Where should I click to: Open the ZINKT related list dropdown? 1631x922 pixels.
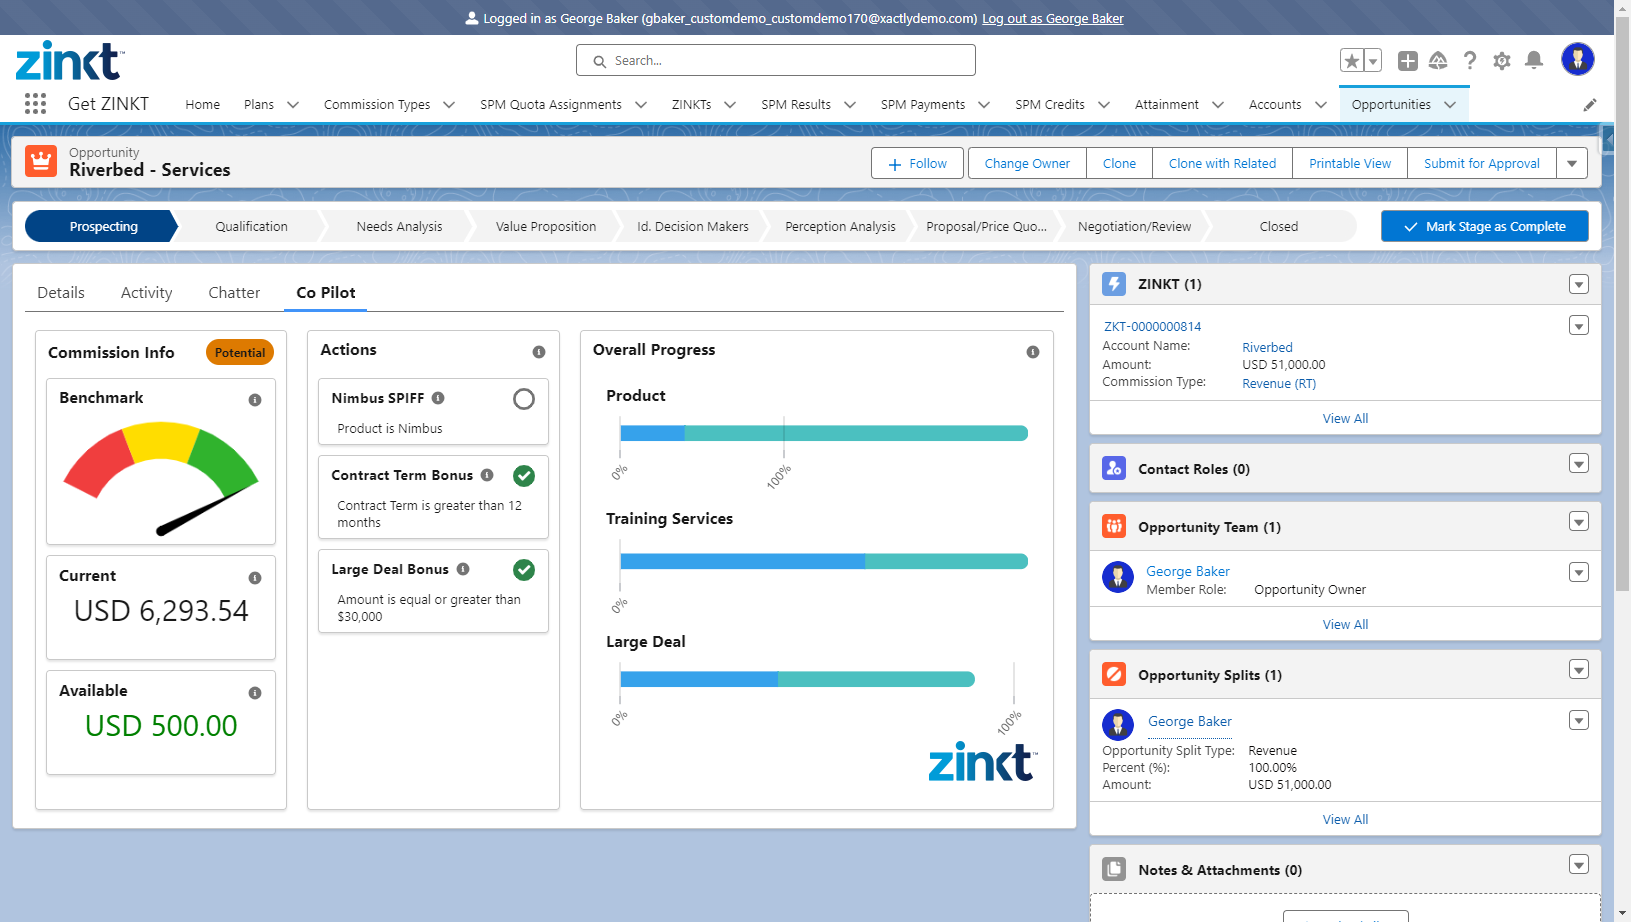pos(1578,285)
